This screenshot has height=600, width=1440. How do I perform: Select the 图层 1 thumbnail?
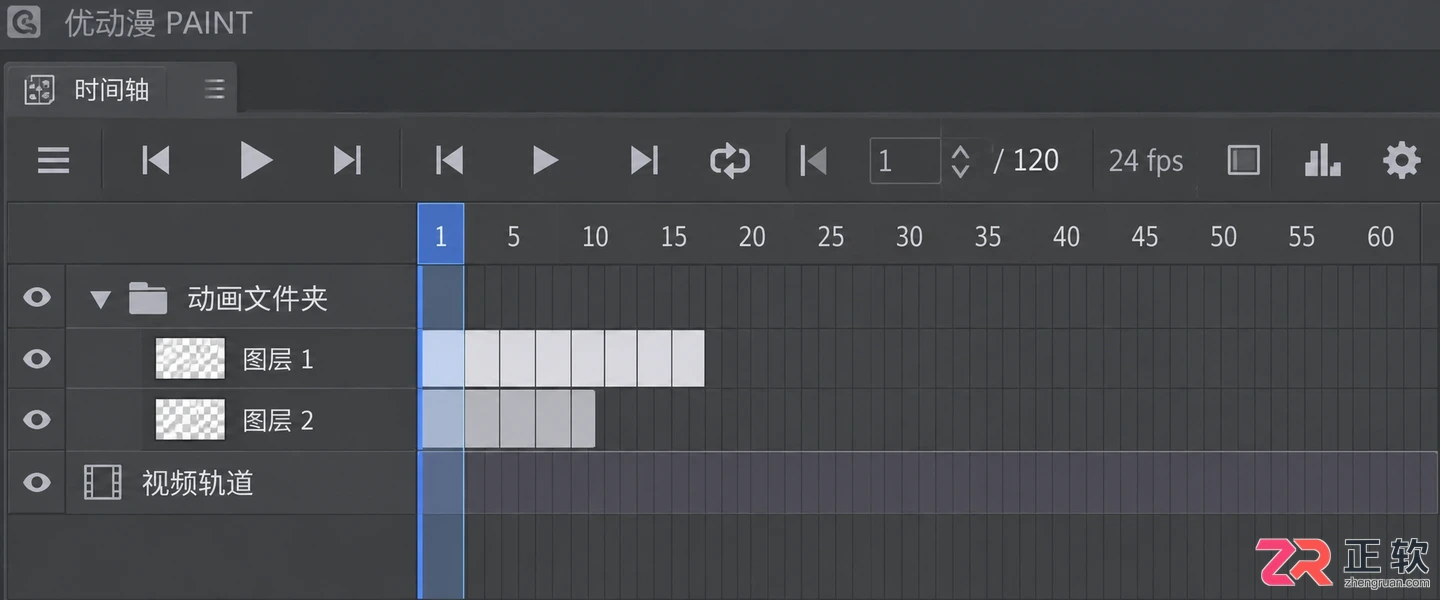point(190,359)
